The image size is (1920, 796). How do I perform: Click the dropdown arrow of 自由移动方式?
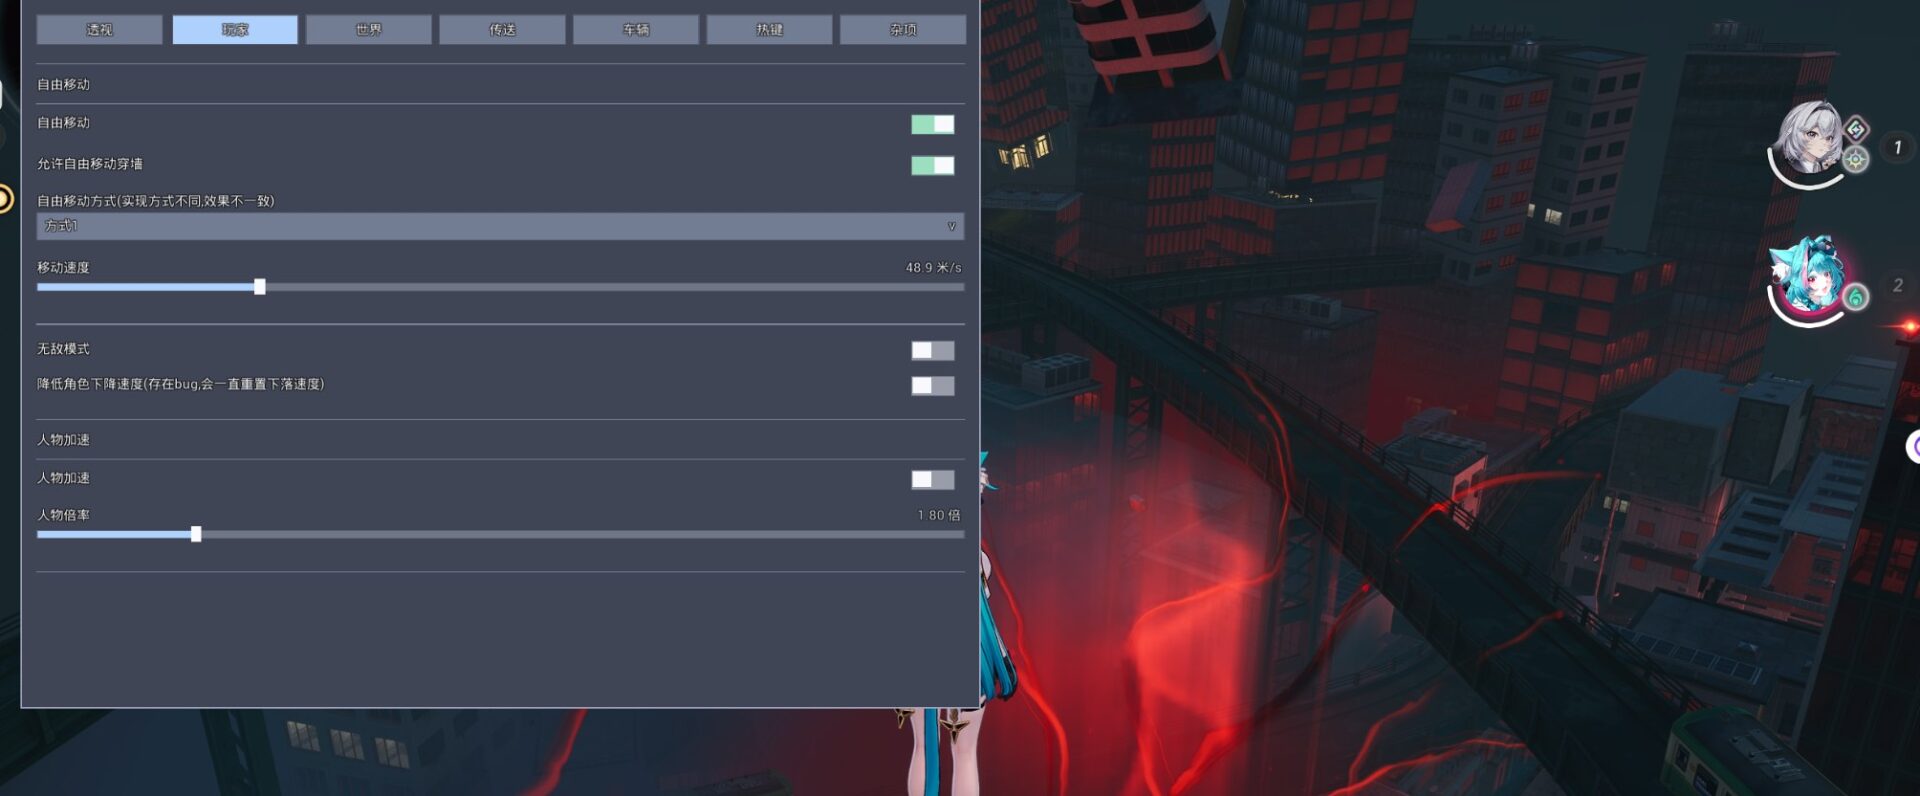click(951, 226)
